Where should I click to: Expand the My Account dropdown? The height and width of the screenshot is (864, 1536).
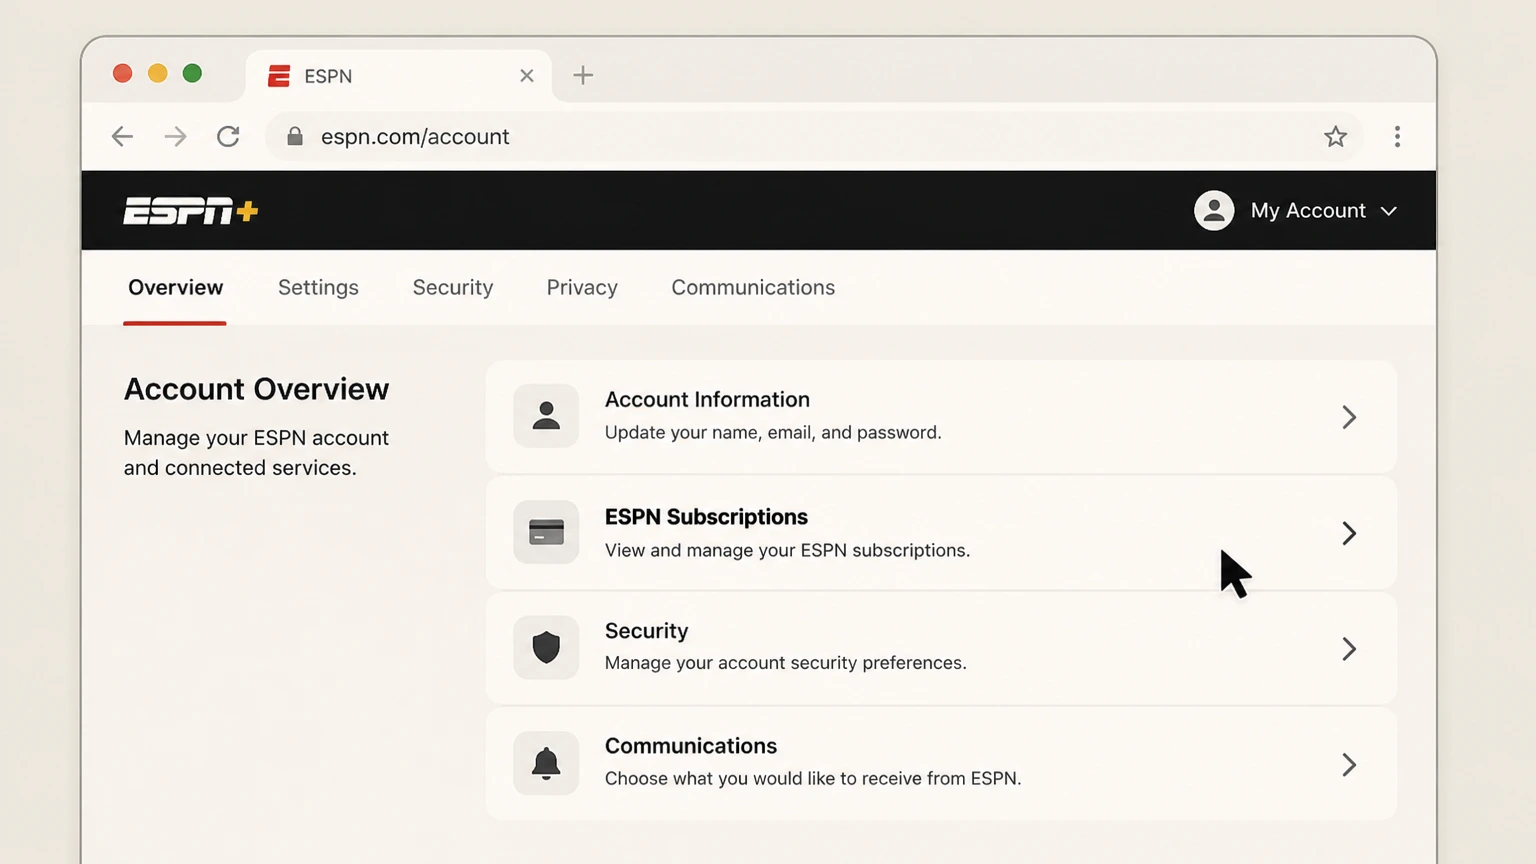[1296, 211]
